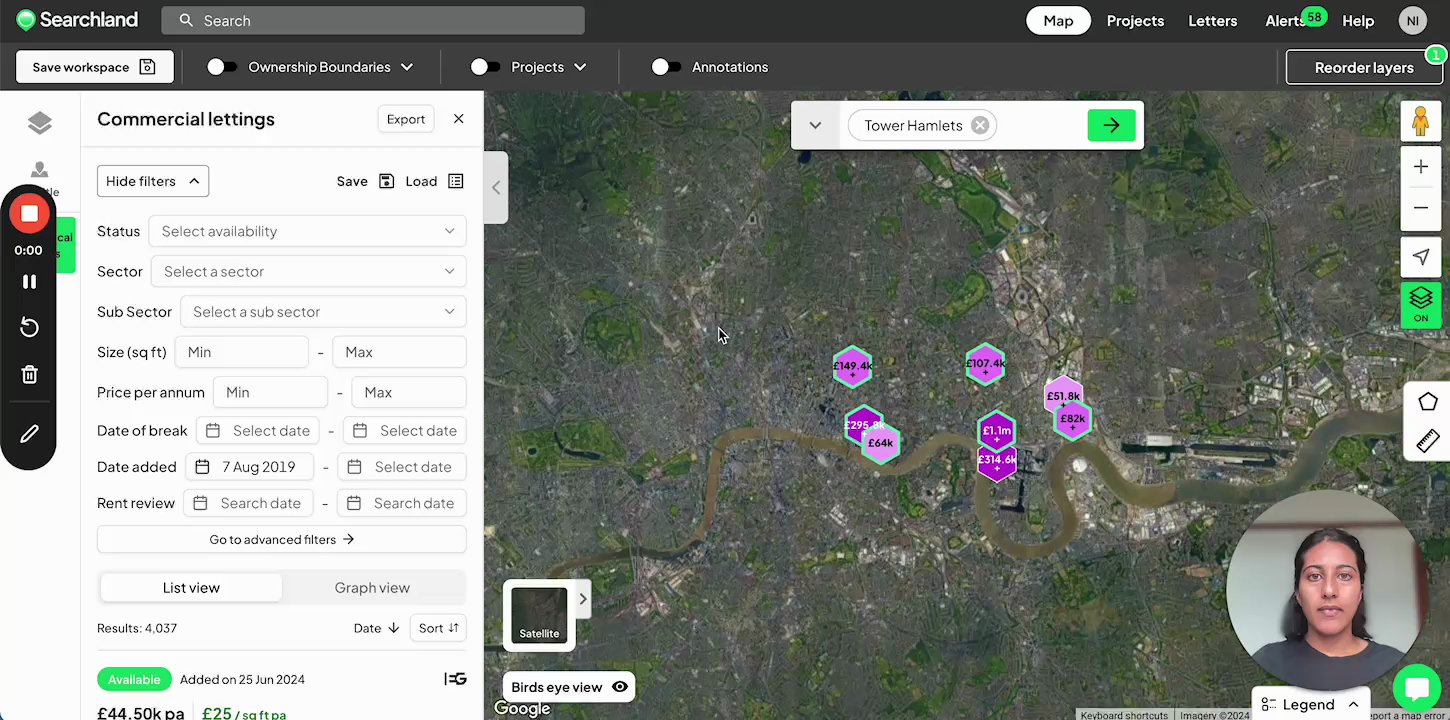The height and width of the screenshot is (720, 1450).
Task: Click the Size Min input field
Action: [242, 352]
